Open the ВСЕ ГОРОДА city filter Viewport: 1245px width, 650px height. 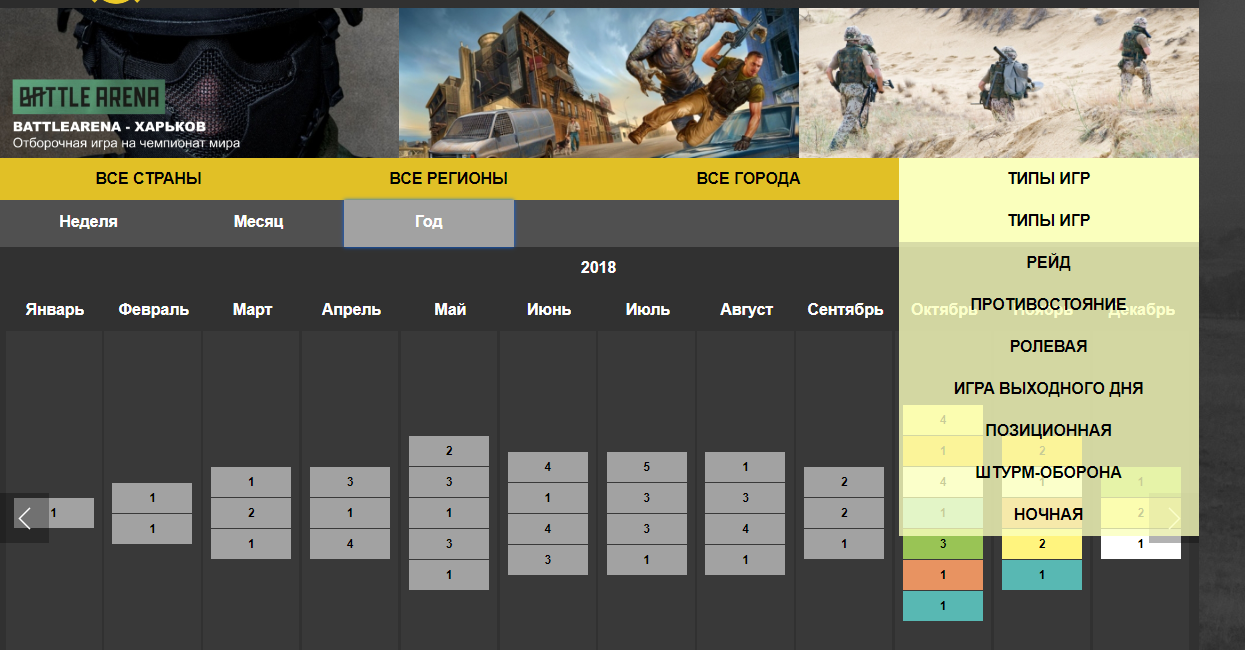(x=749, y=179)
